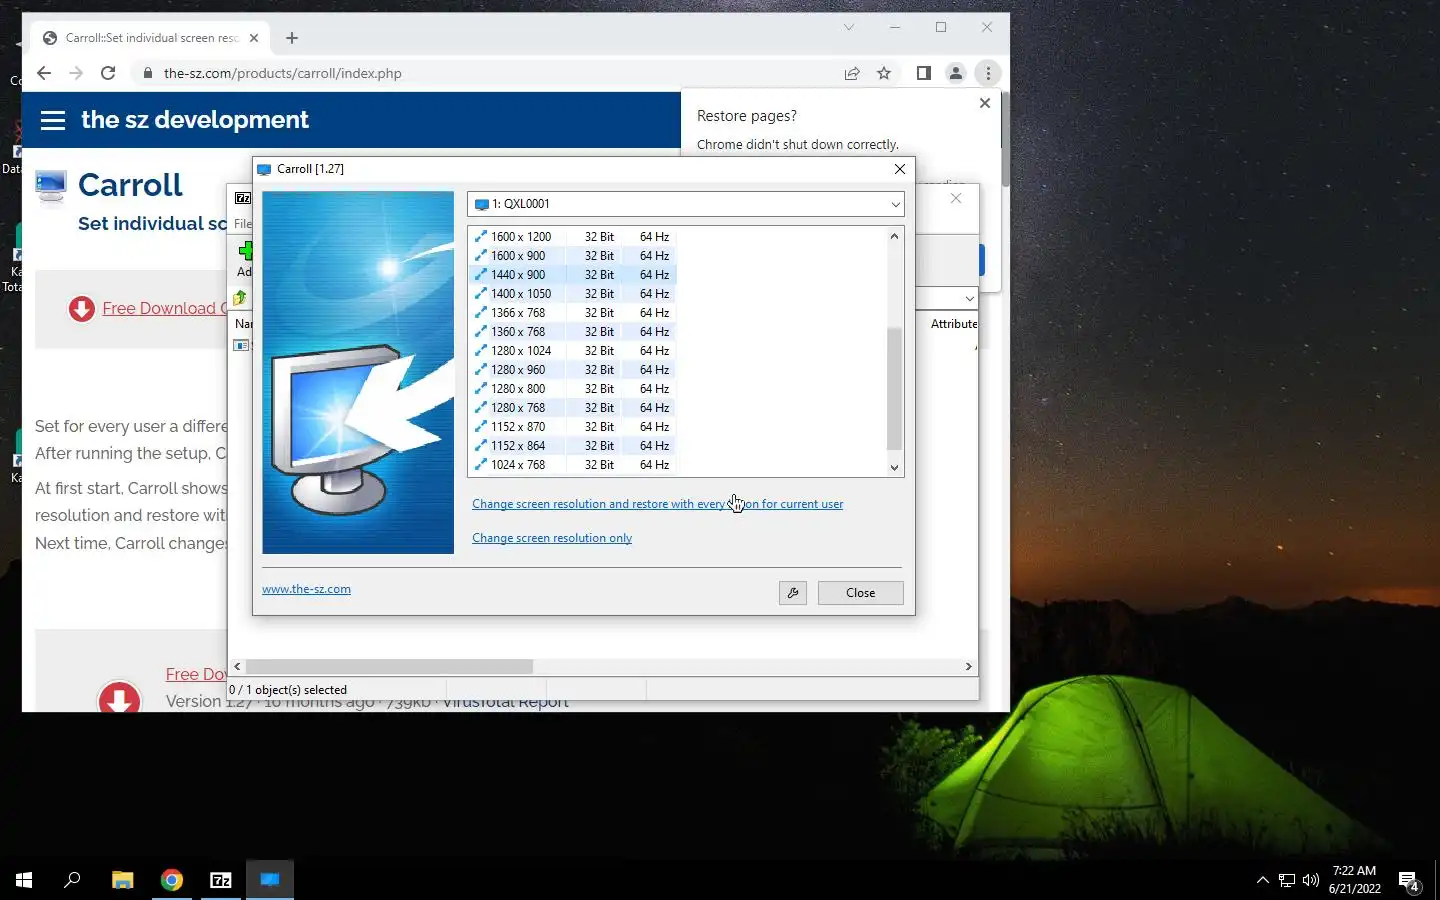Open Windows taskbar search
Viewport: 1440px width, 900px height.
(72, 880)
